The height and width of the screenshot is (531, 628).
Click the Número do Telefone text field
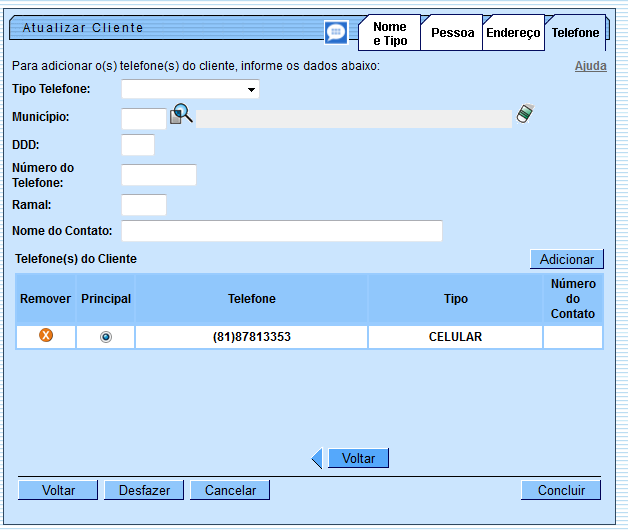[x=158, y=175]
